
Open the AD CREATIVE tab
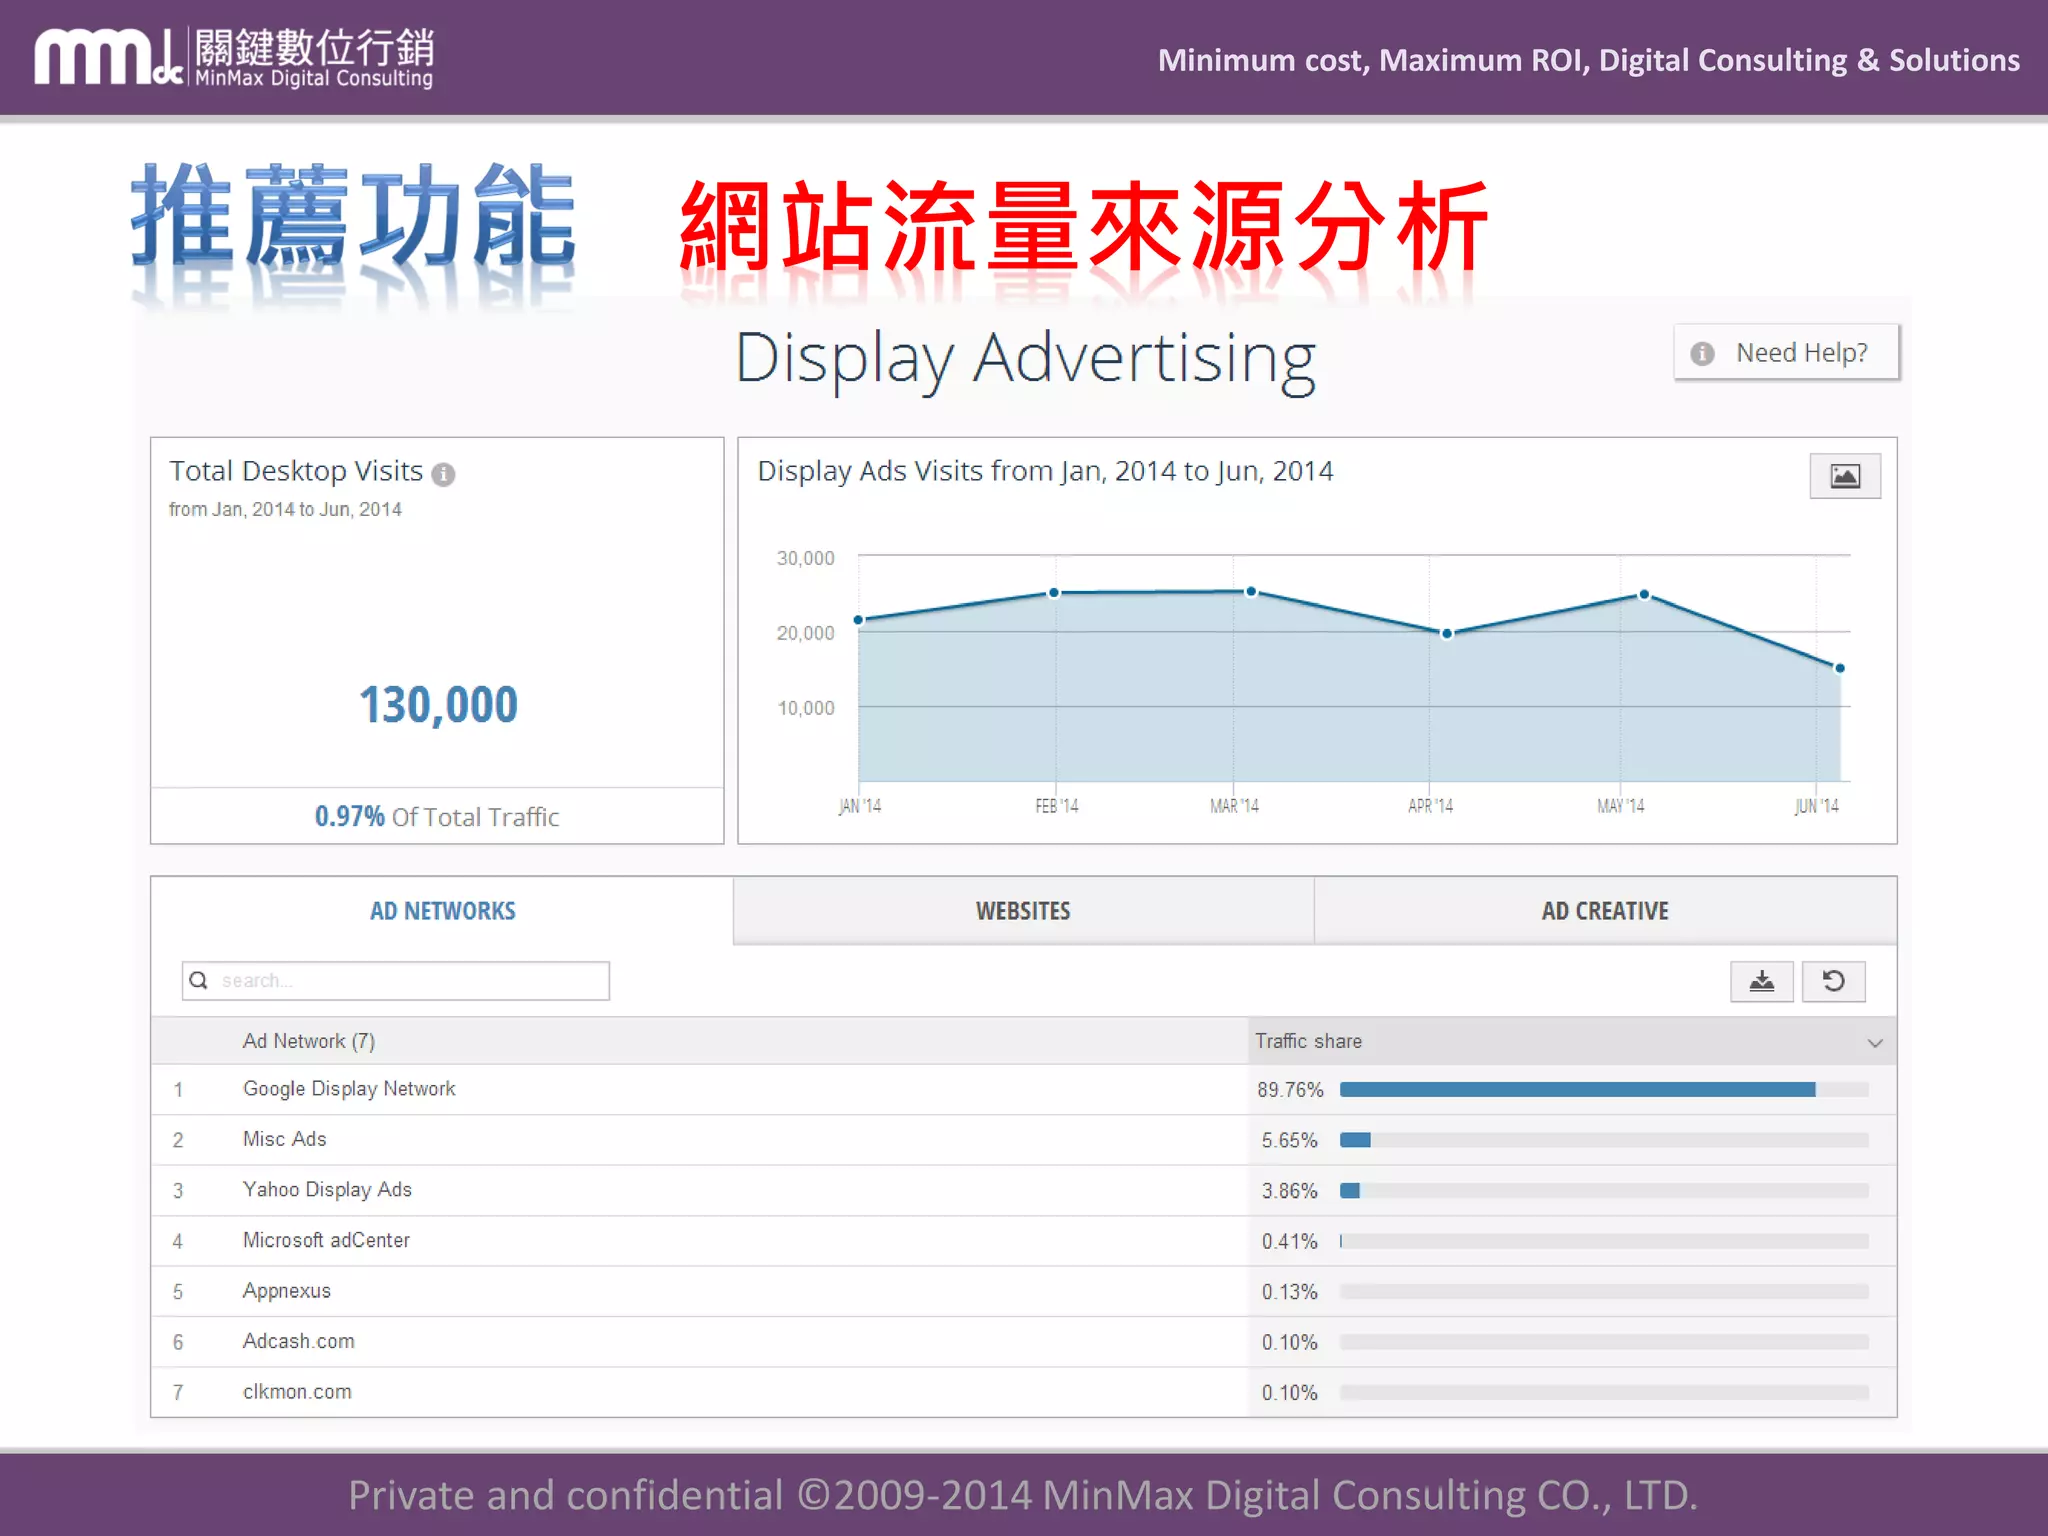1605,911
